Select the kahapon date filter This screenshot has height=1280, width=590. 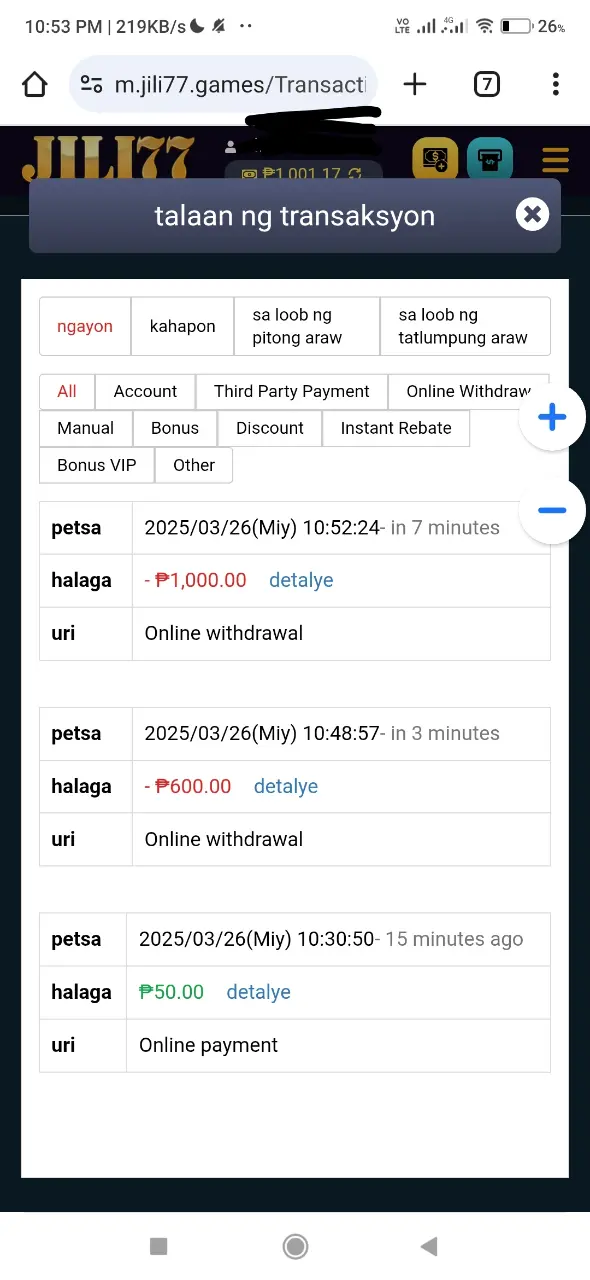click(x=182, y=326)
